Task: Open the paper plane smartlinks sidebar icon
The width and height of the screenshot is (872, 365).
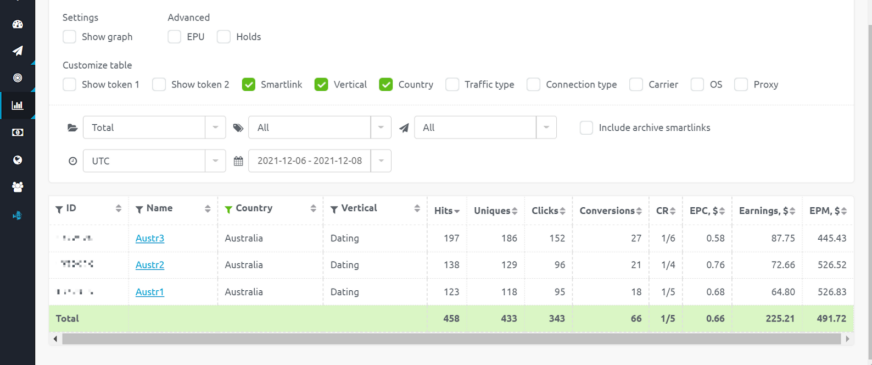Action: [x=17, y=51]
